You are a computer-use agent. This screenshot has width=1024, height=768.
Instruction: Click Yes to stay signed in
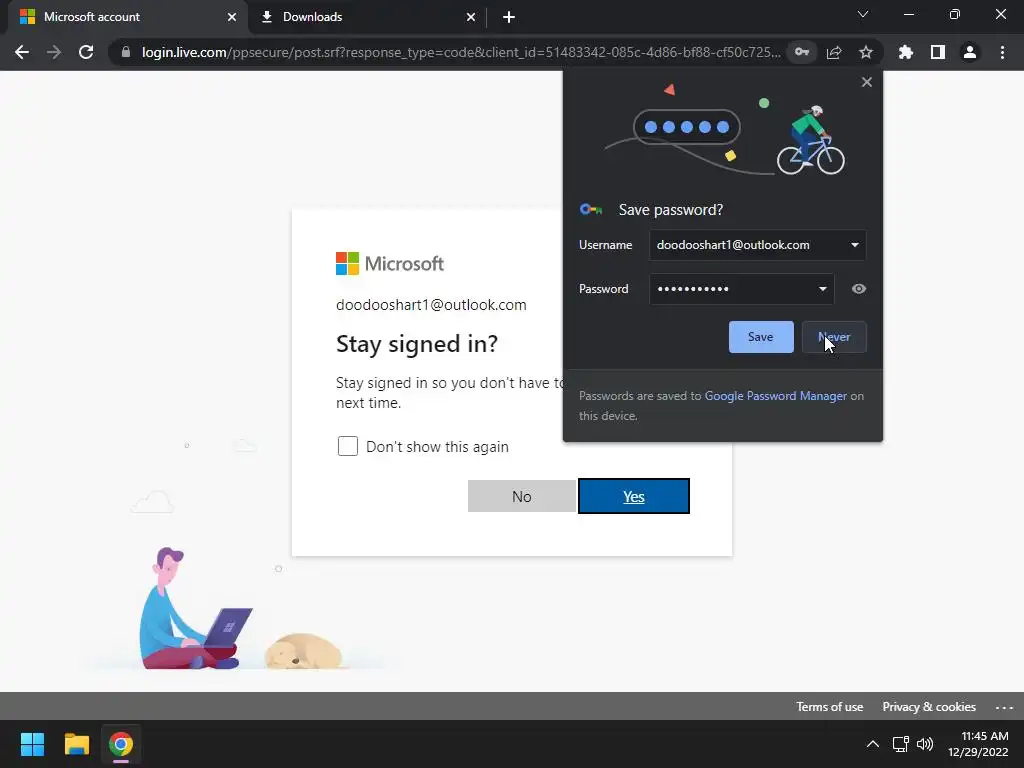pos(633,496)
